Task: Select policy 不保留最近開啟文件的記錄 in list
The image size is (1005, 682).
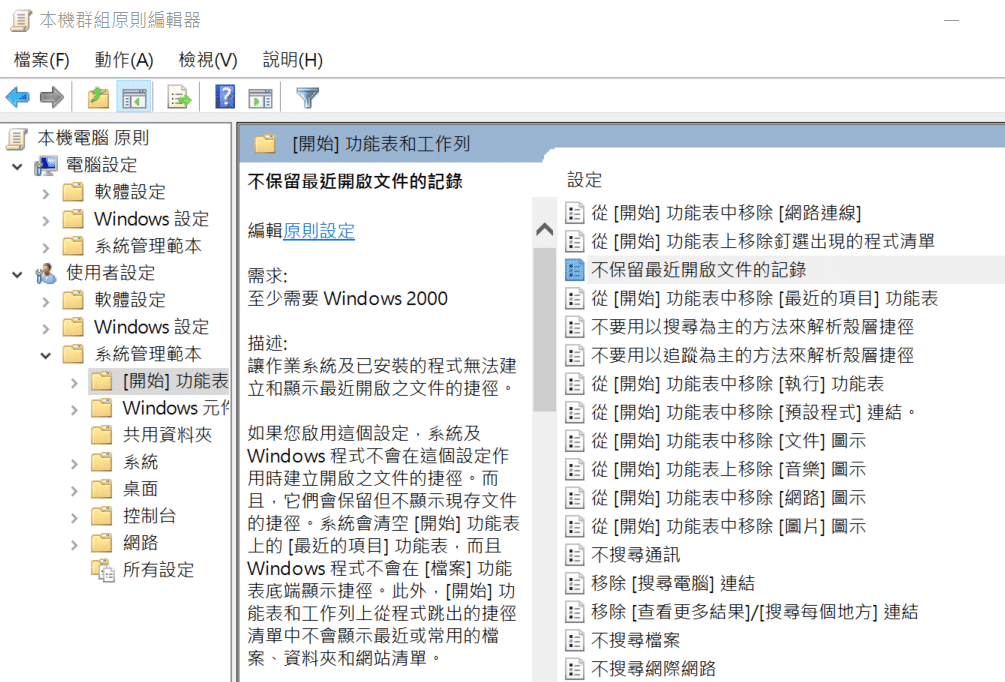Action: click(698, 270)
